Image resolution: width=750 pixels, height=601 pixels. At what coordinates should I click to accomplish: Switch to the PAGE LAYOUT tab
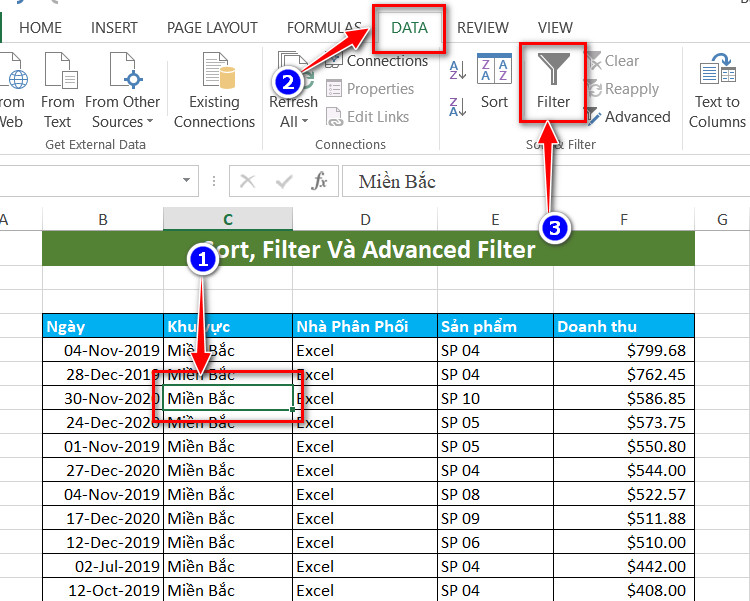212,28
